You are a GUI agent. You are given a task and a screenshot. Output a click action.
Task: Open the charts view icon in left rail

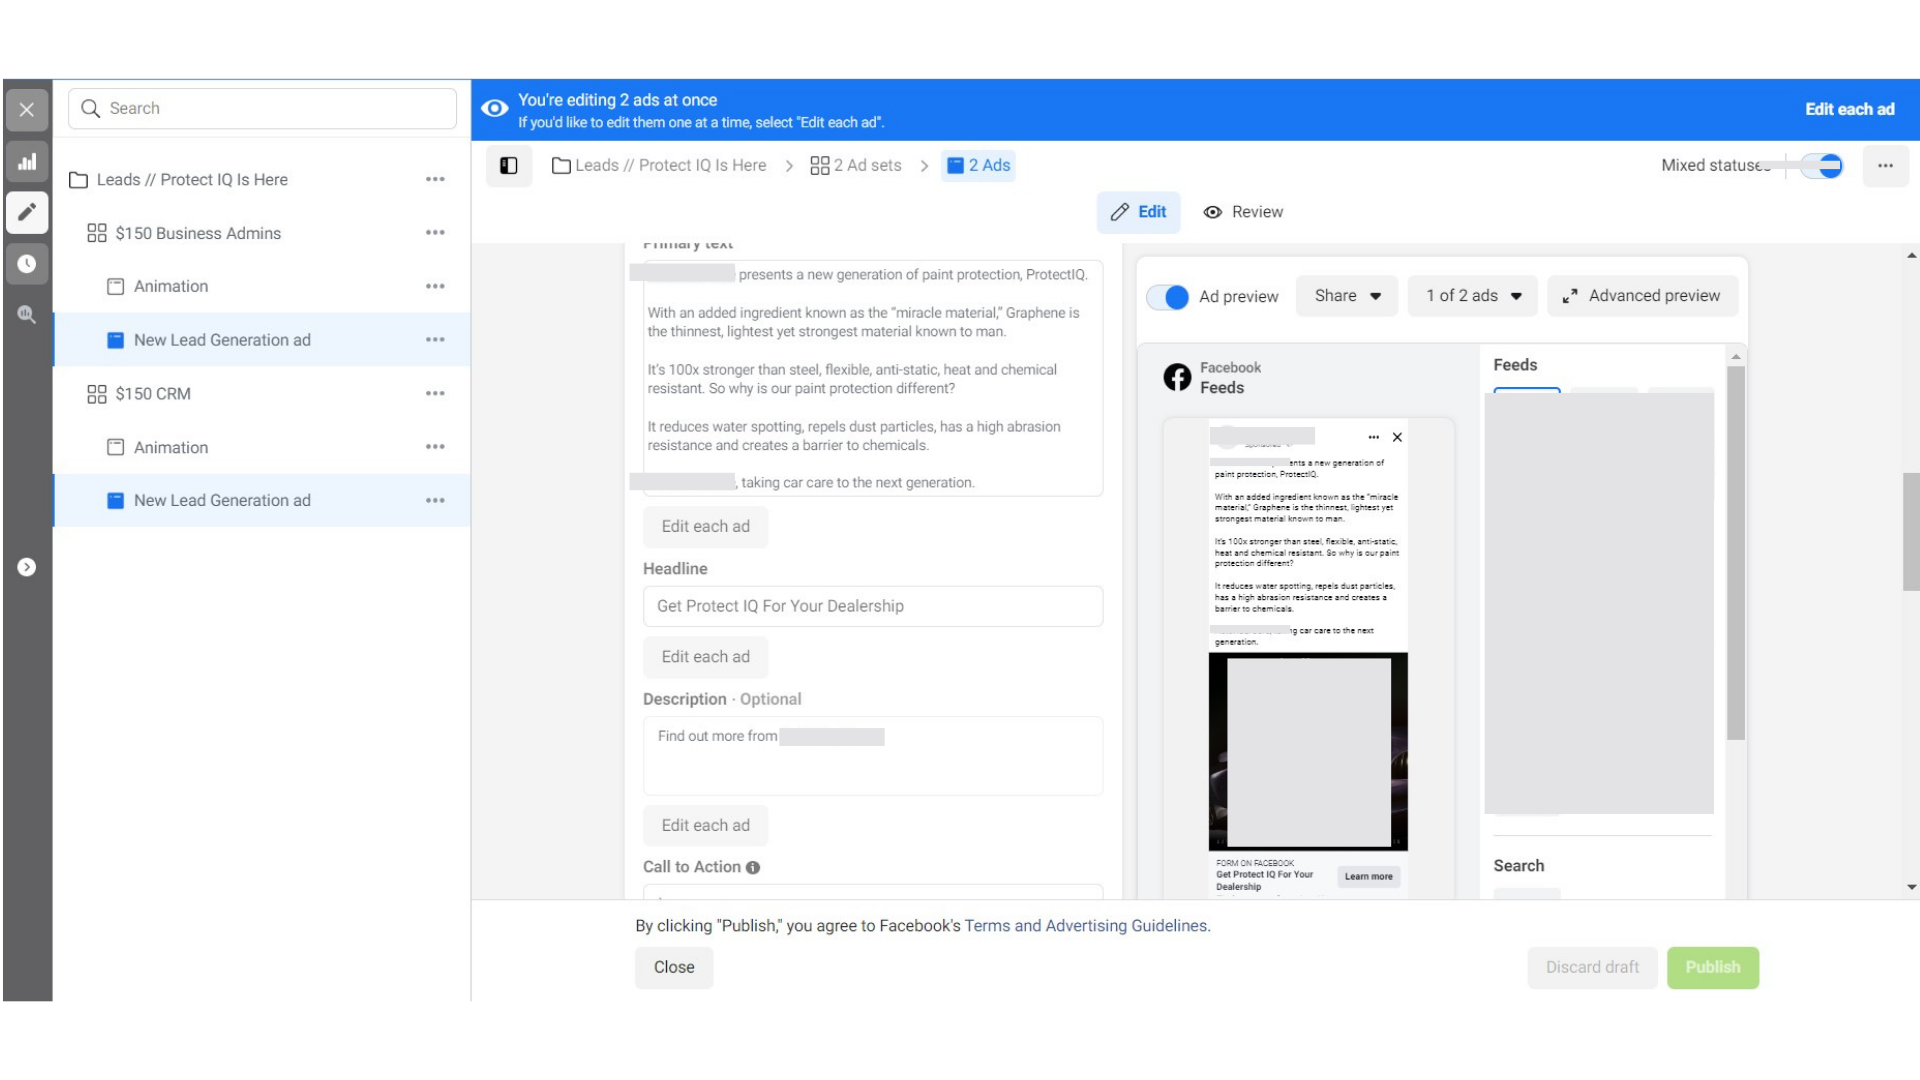point(27,162)
